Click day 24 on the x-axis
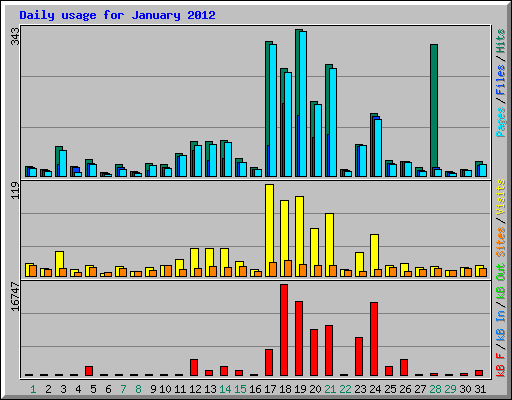The width and height of the screenshot is (512, 400). 375,389
